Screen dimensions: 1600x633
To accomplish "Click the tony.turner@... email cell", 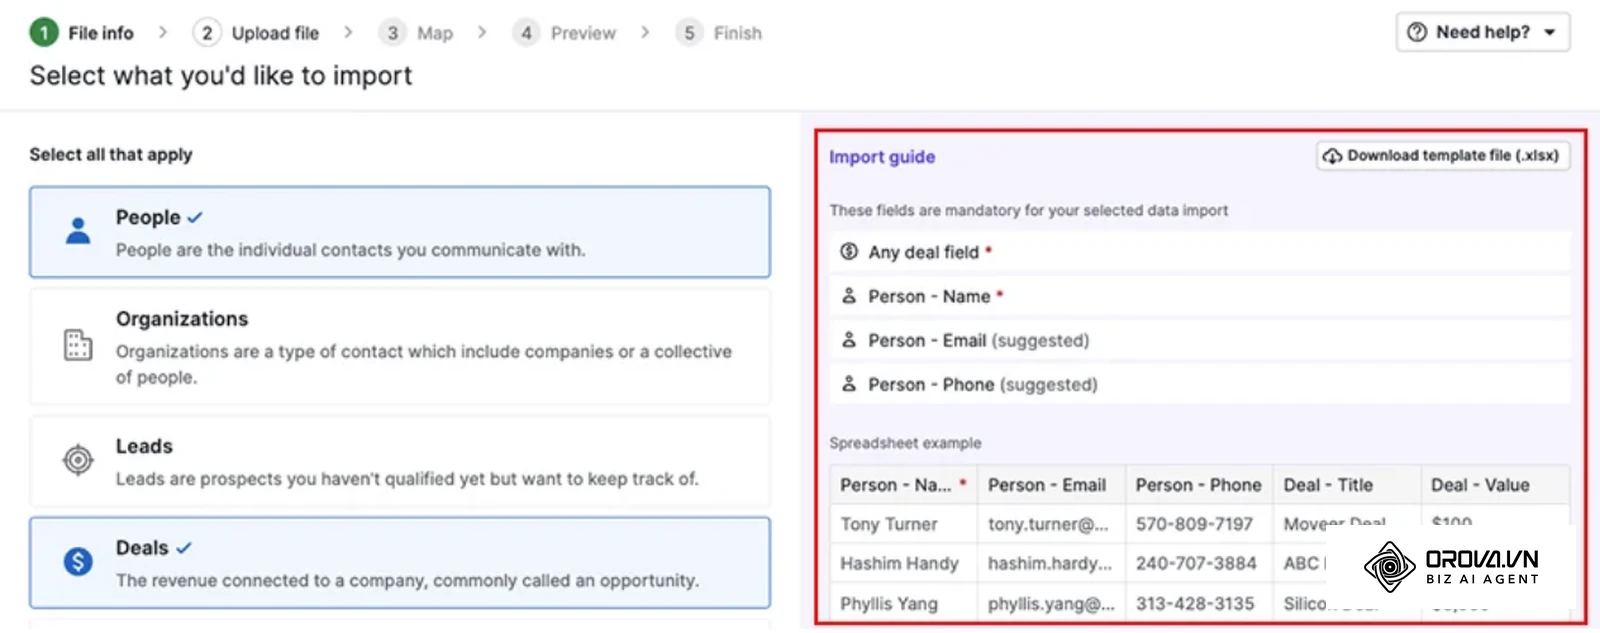I will [1051, 524].
